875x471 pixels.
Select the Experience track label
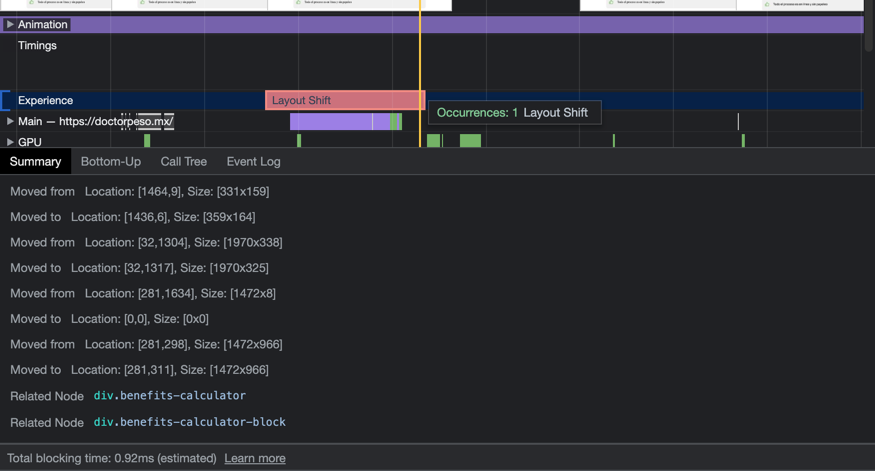pyautogui.click(x=45, y=100)
